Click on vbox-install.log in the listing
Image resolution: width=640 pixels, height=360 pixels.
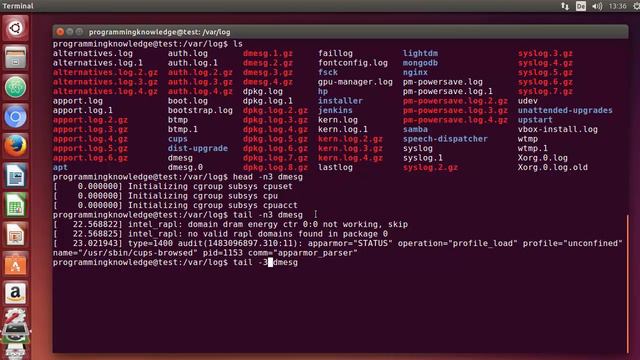click(558, 129)
